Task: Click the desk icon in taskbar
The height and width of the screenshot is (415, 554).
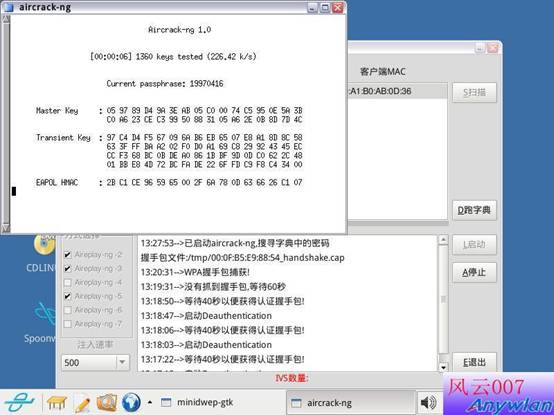Action: [x=57, y=403]
